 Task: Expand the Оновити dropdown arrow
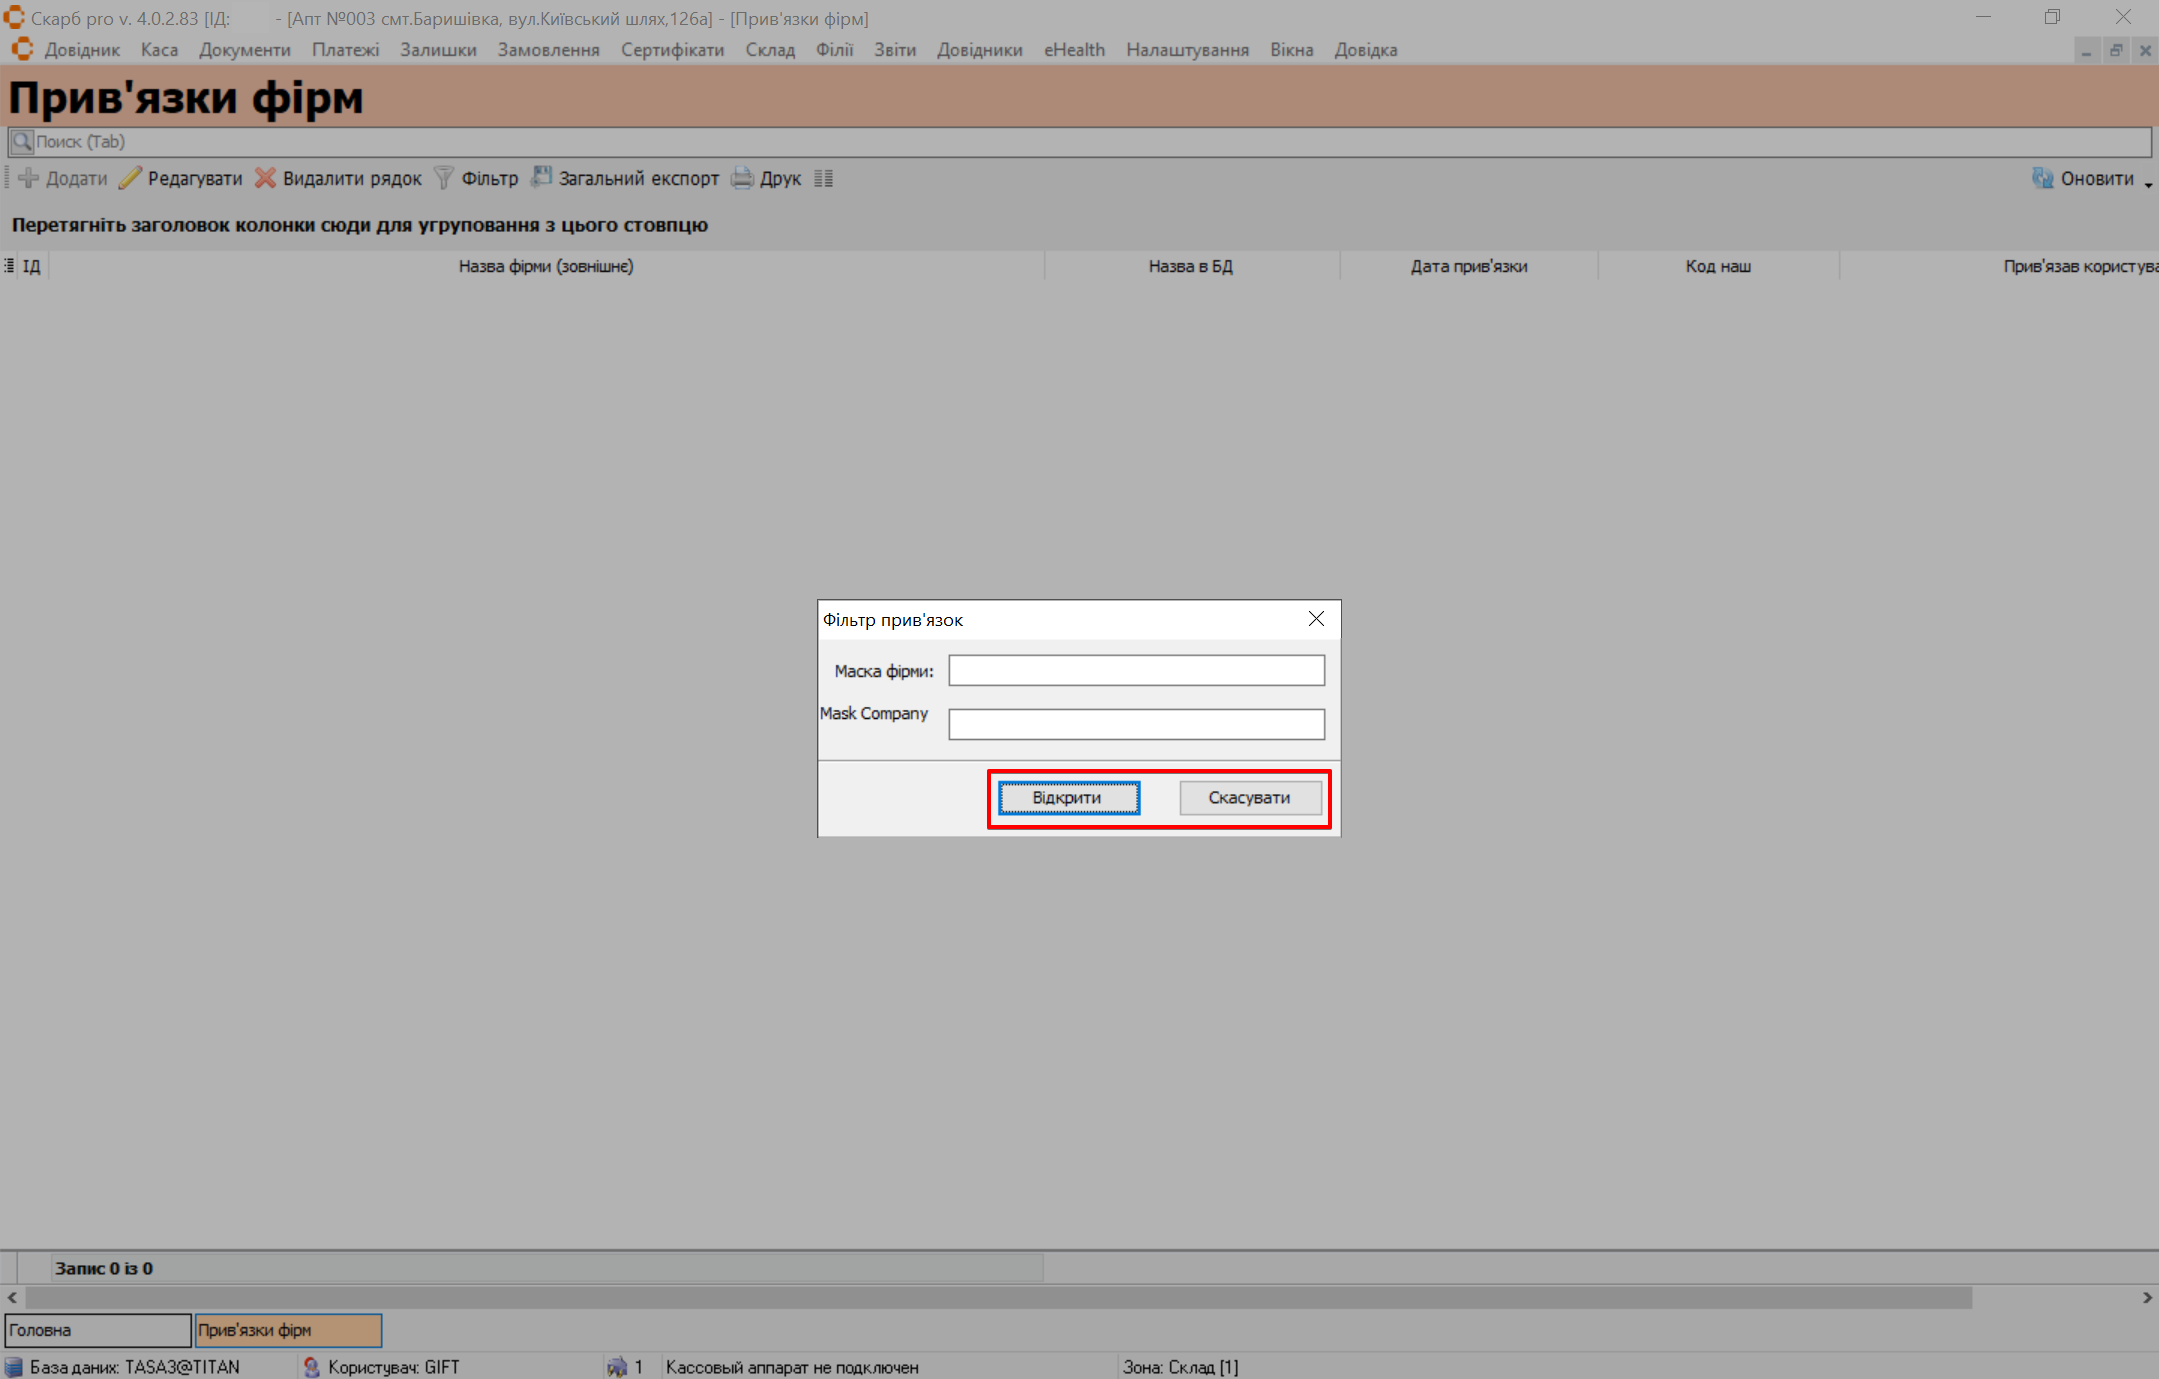(x=2147, y=183)
